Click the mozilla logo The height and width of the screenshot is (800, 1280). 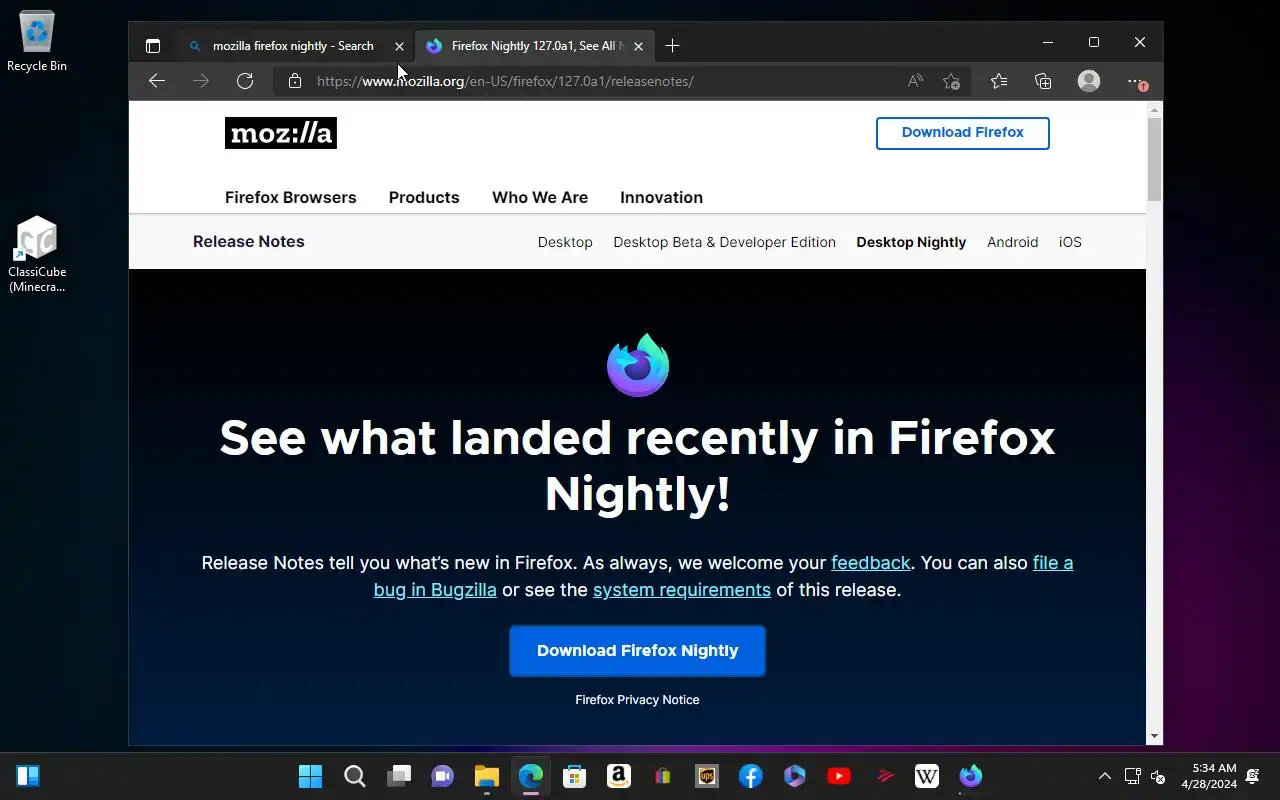(281, 133)
